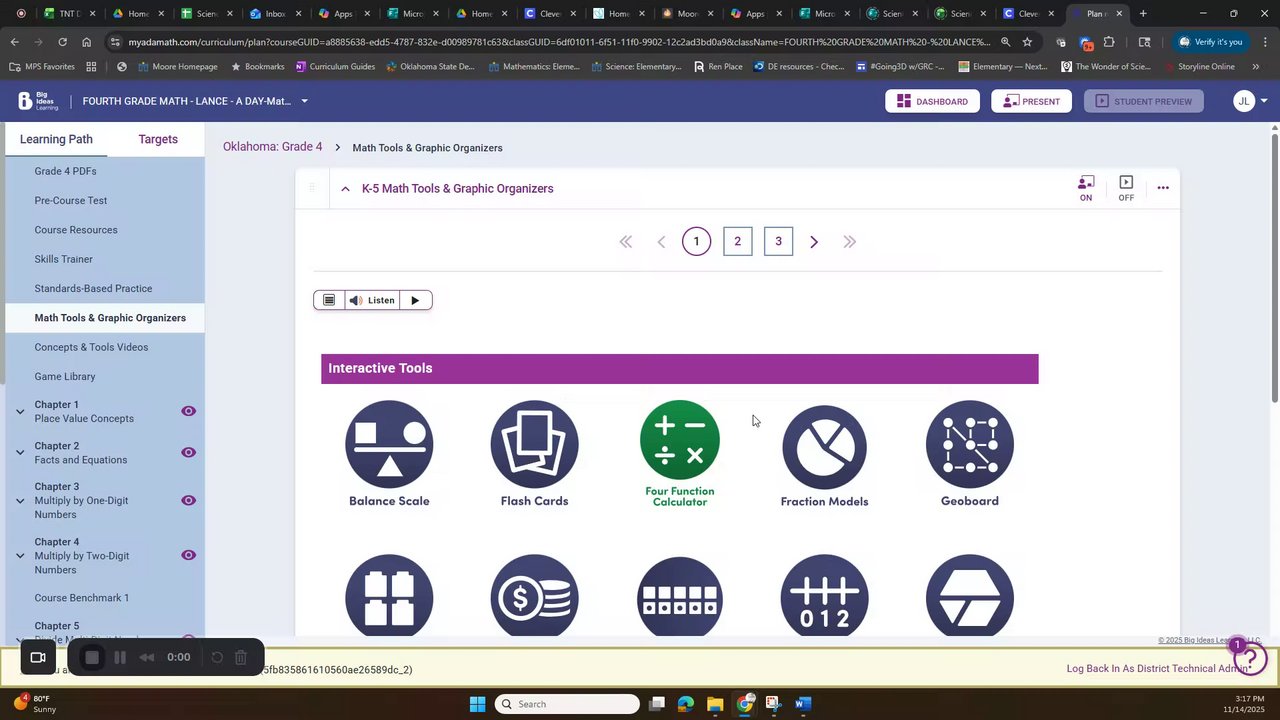Open the Fraction Models tool
This screenshot has width=1280, height=720.
point(824,455)
